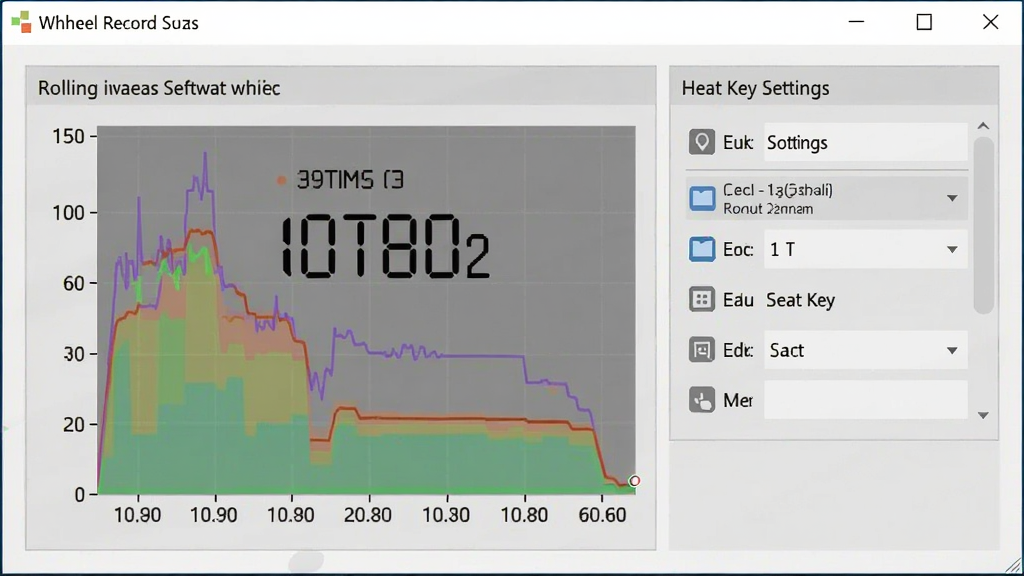The height and width of the screenshot is (576, 1024).
Task: Open the Edk Sact dropdown
Action: [952, 351]
